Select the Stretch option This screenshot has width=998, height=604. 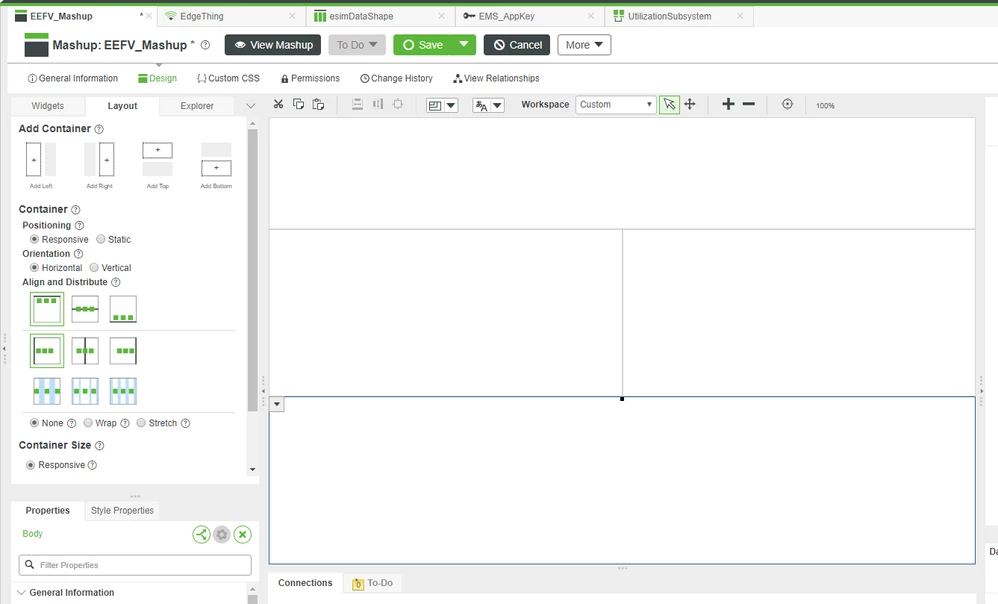click(141, 423)
